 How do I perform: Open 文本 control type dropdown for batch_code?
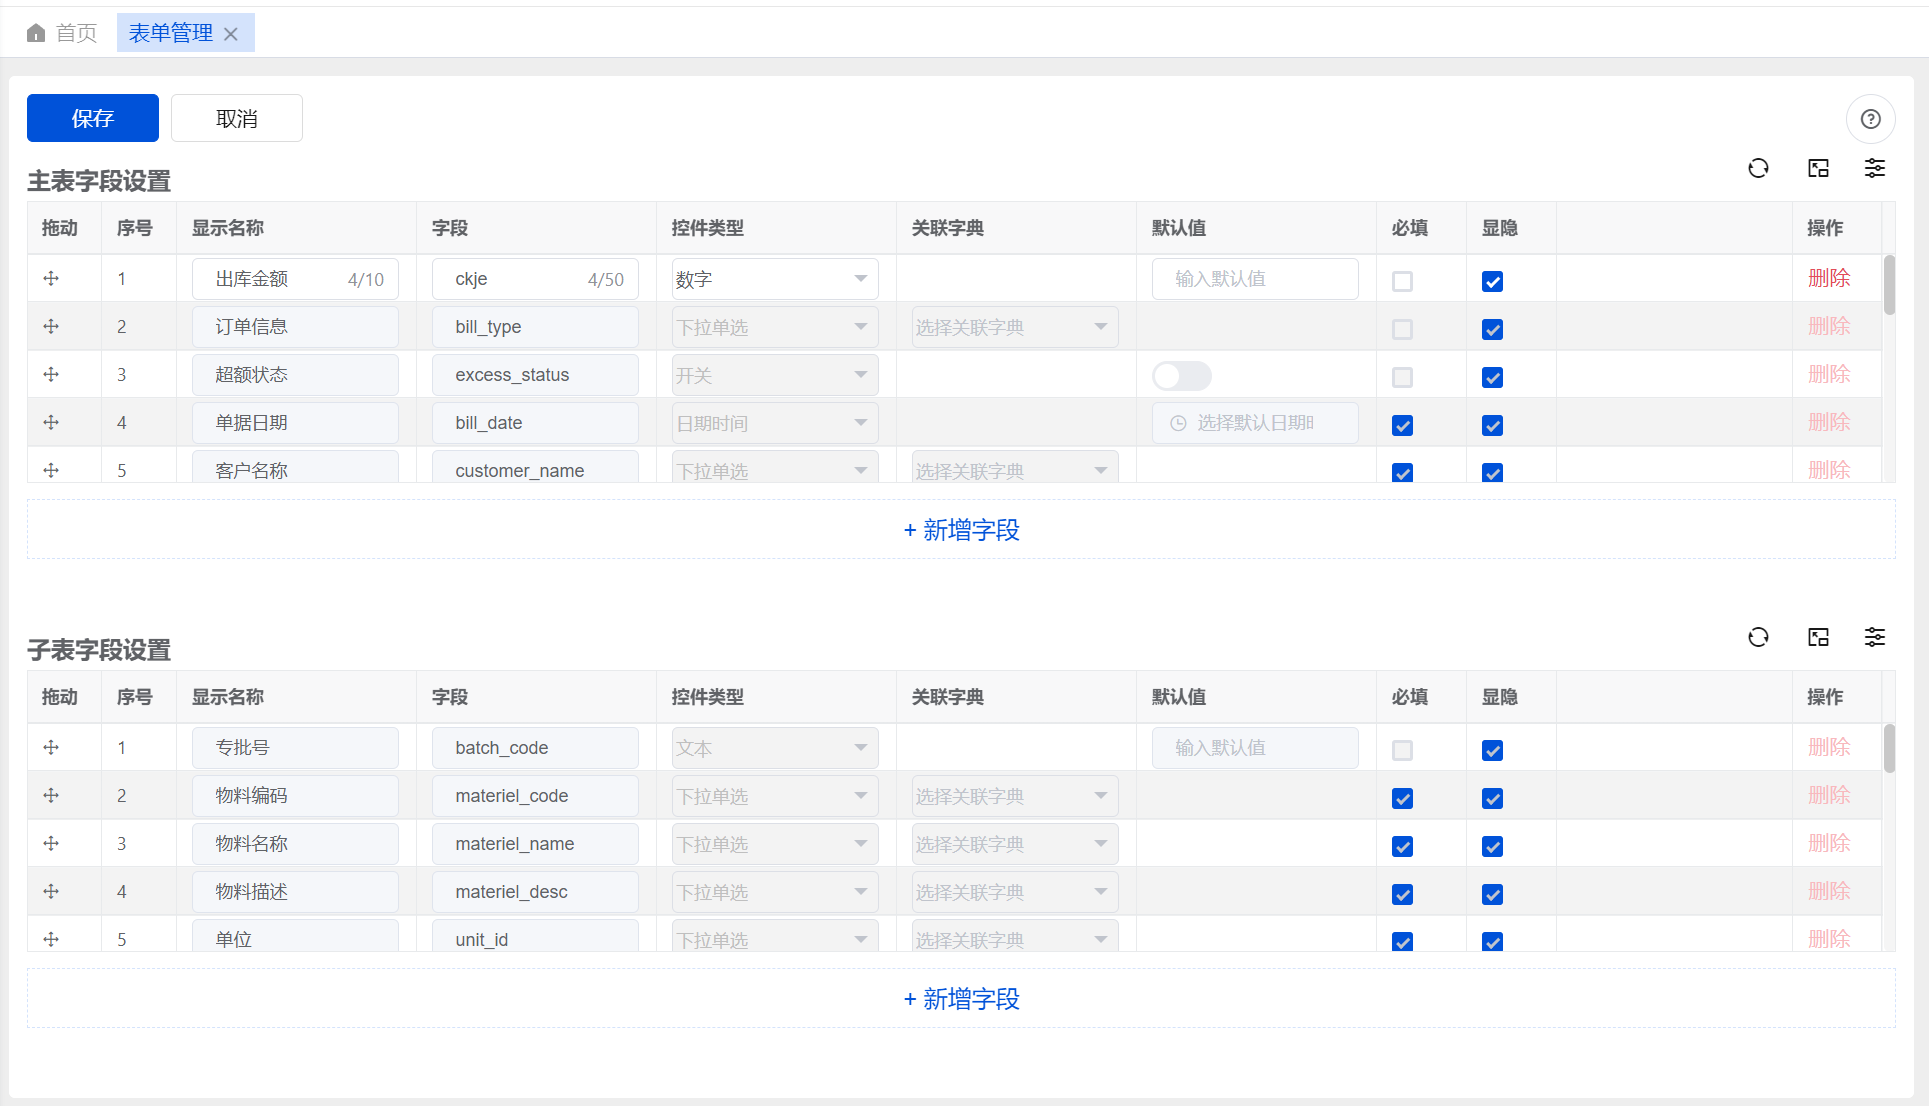tap(775, 748)
